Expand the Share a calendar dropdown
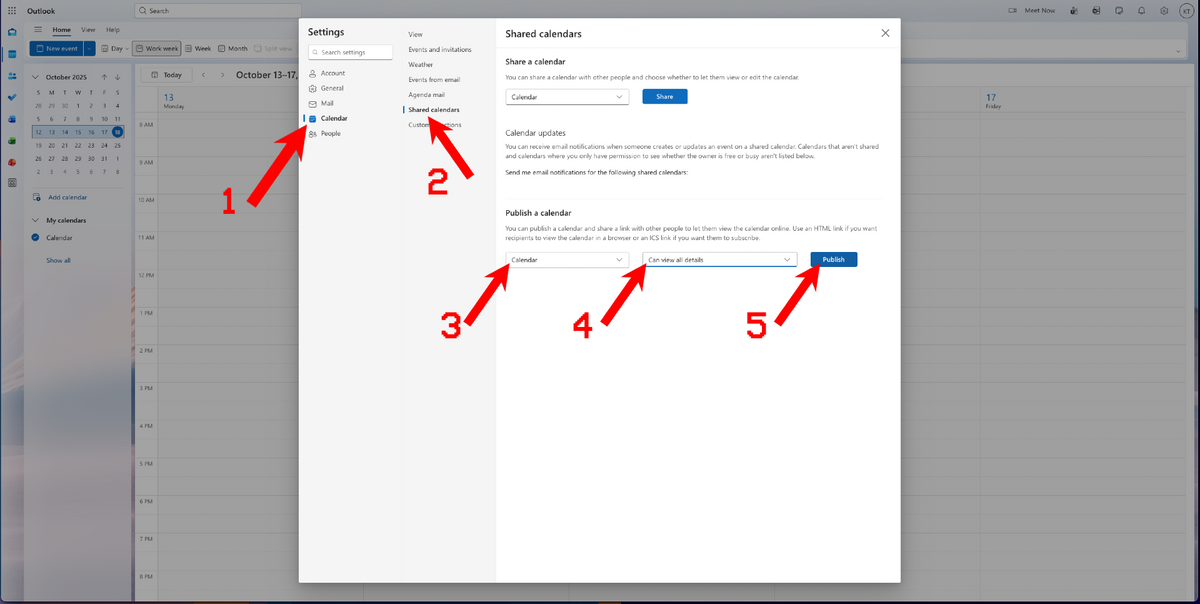 tap(567, 97)
